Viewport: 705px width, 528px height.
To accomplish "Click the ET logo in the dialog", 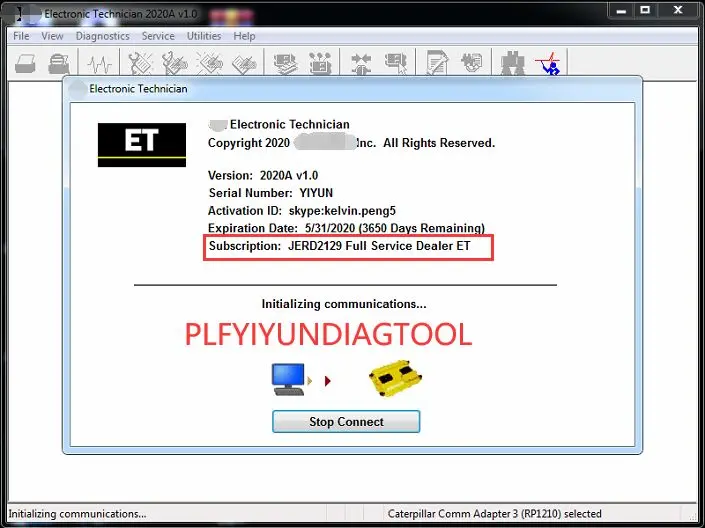I will pos(142,145).
